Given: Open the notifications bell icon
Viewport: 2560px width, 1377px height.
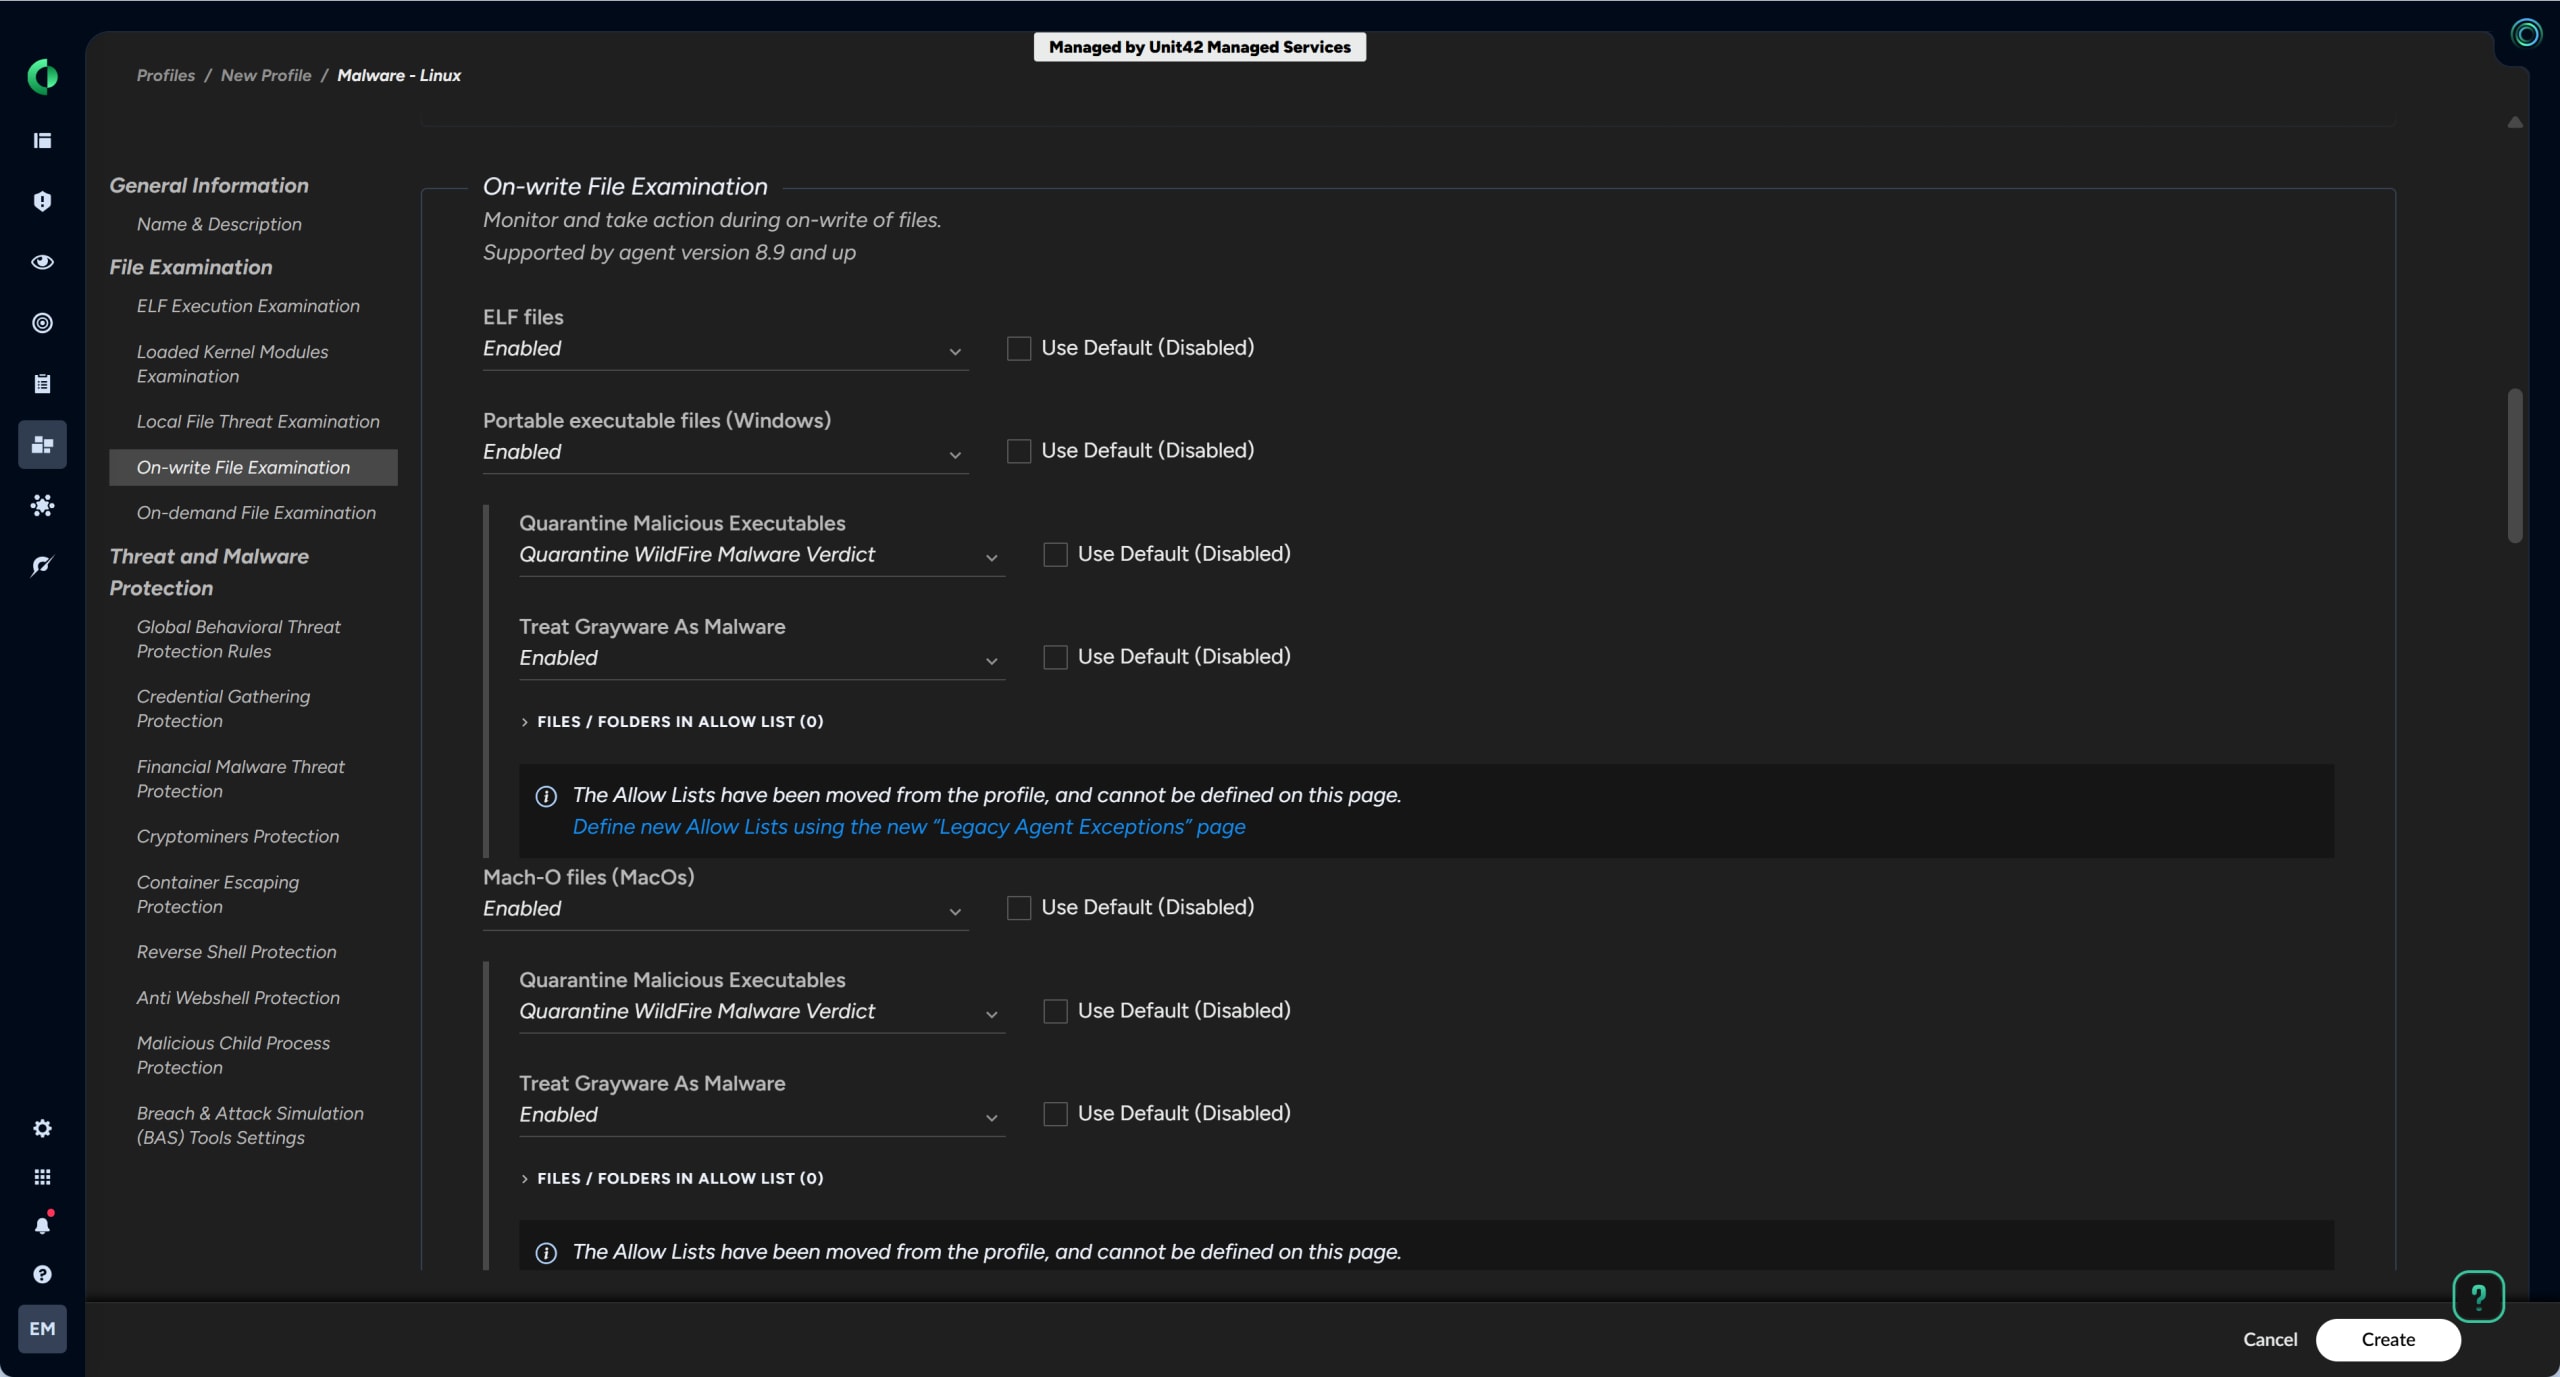Looking at the screenshot, I should (42, 1225).
